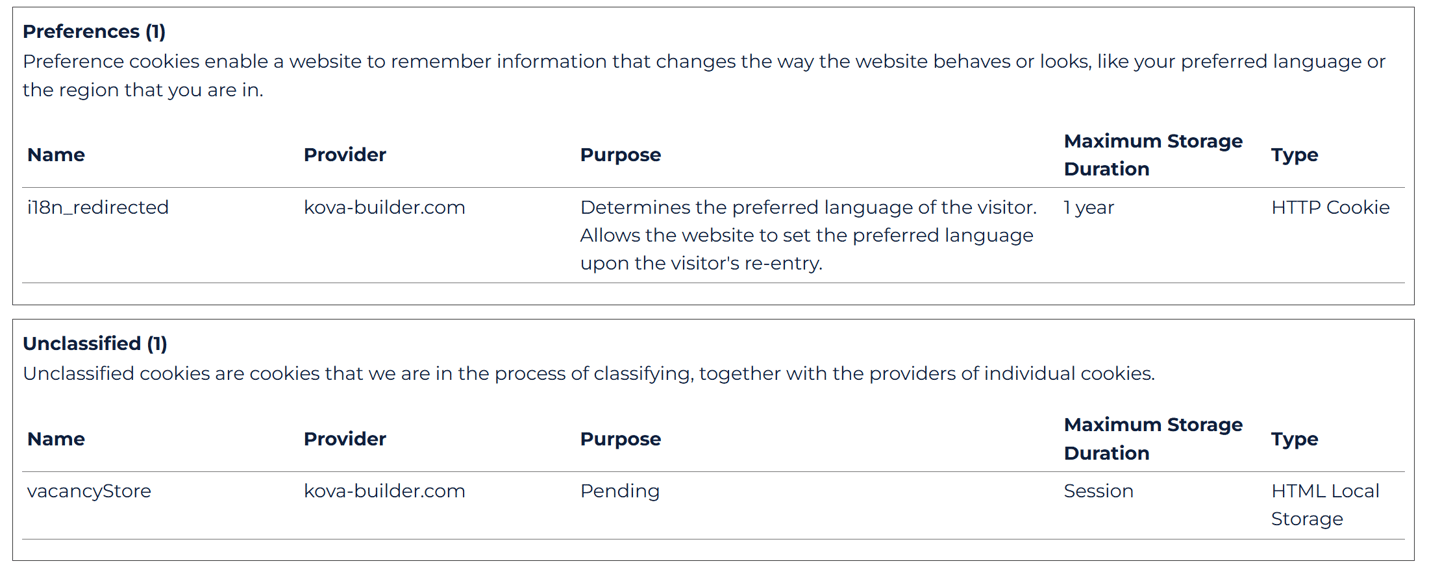Click the Name column header in Unclassified table

click(56, 439)
